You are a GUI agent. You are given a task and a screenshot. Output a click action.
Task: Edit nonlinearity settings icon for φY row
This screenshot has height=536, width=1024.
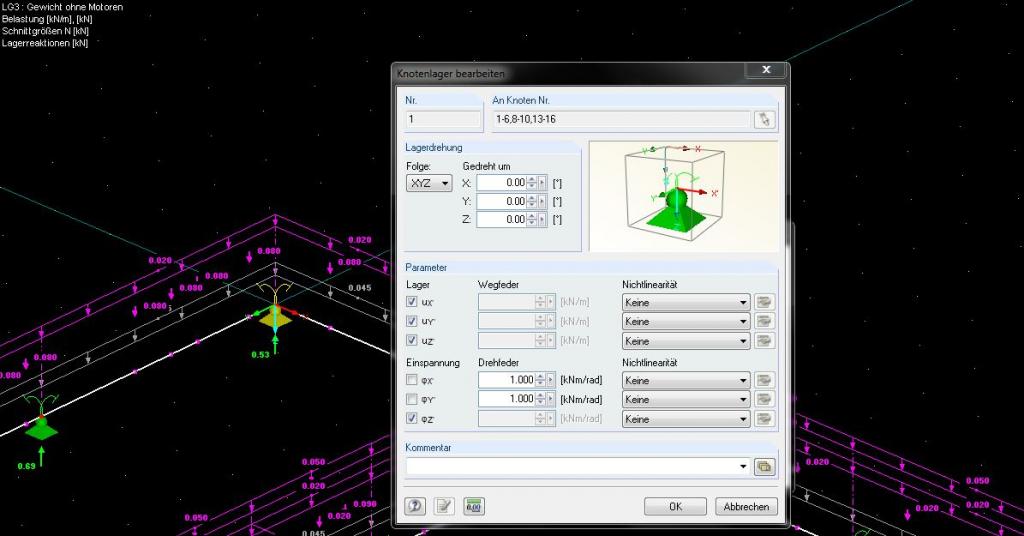click(764, 399)
